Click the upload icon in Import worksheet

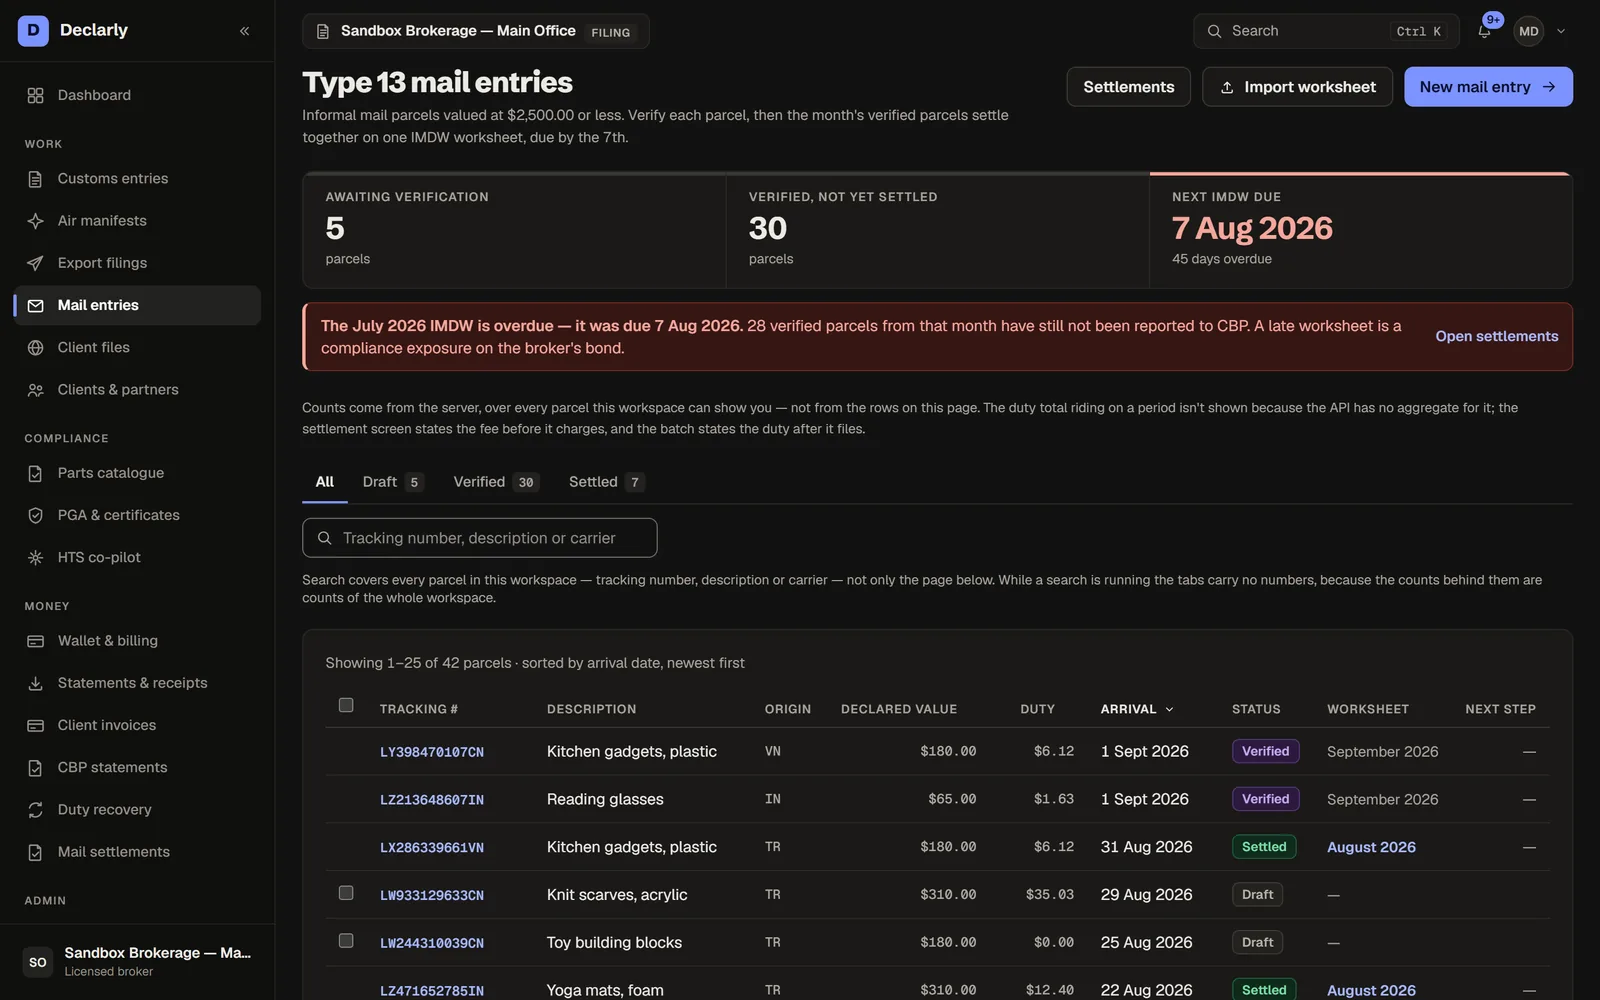1227,88
